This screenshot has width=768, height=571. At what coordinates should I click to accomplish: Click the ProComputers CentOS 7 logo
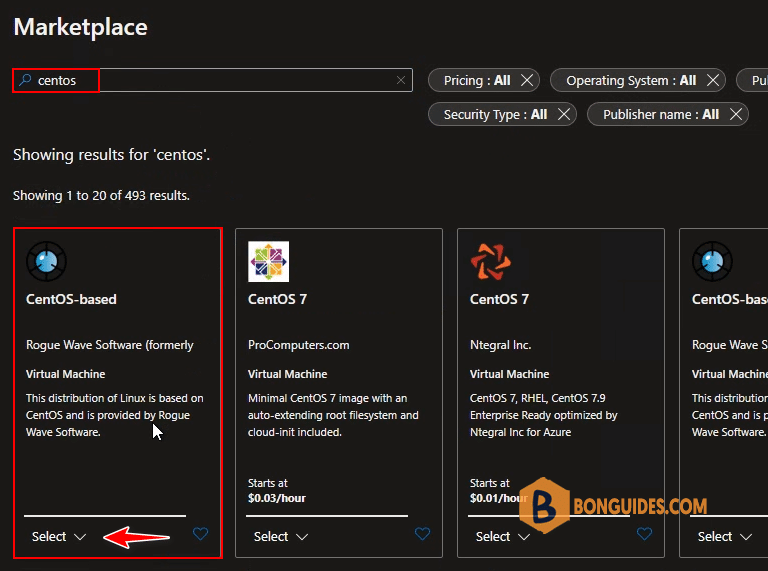pyautogui.click(x=268, y=261)
